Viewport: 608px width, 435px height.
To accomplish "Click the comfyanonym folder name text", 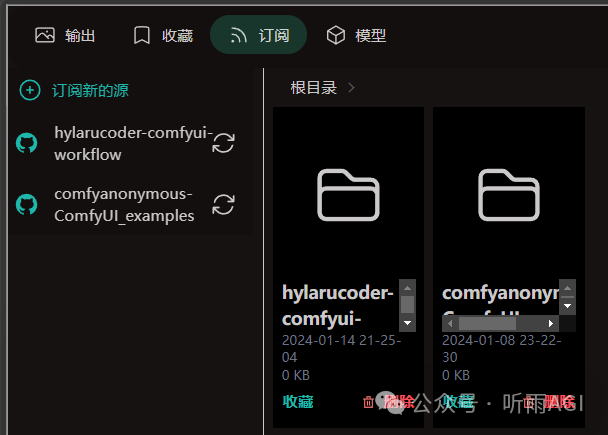I will coord(500,293).
